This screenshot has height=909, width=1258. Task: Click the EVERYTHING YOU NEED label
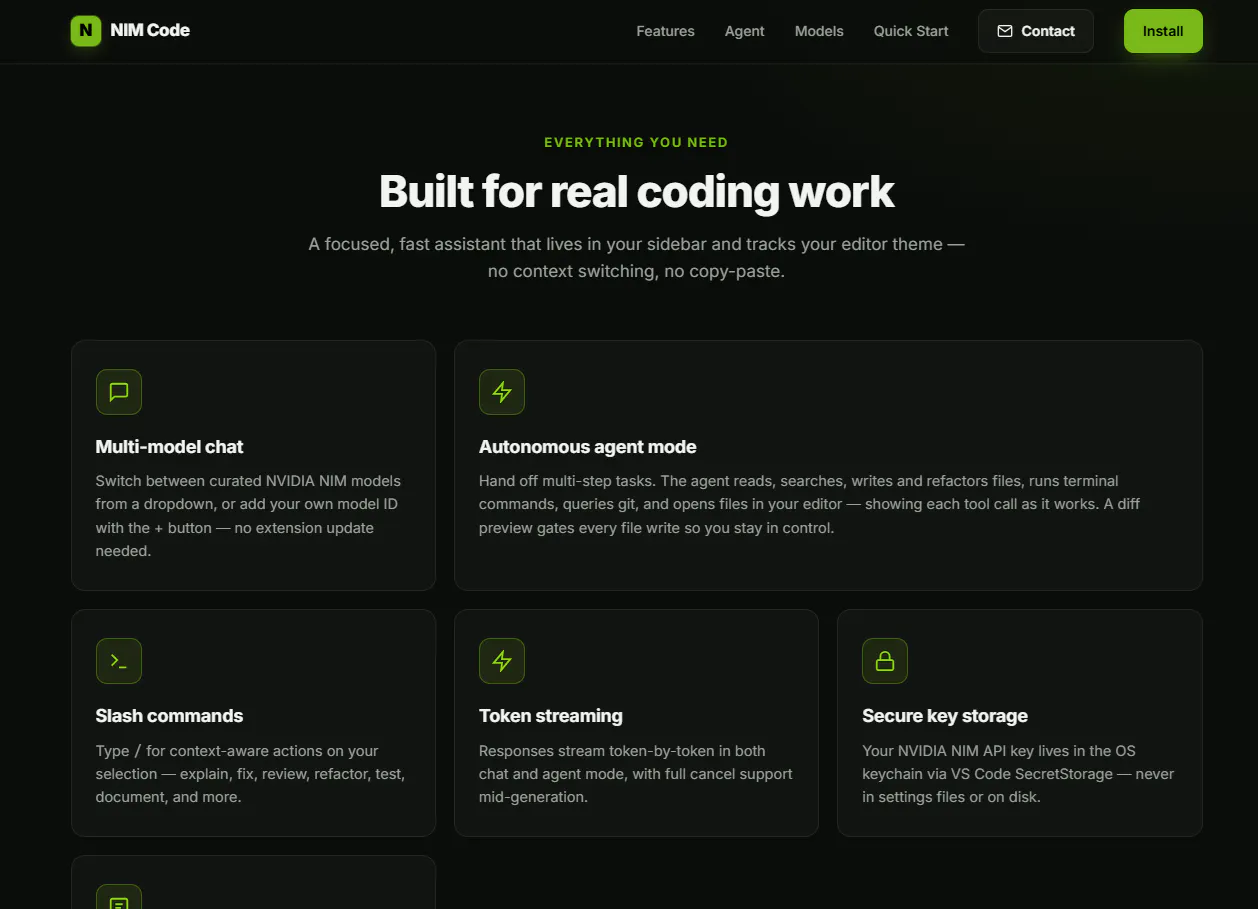[636, 142]
